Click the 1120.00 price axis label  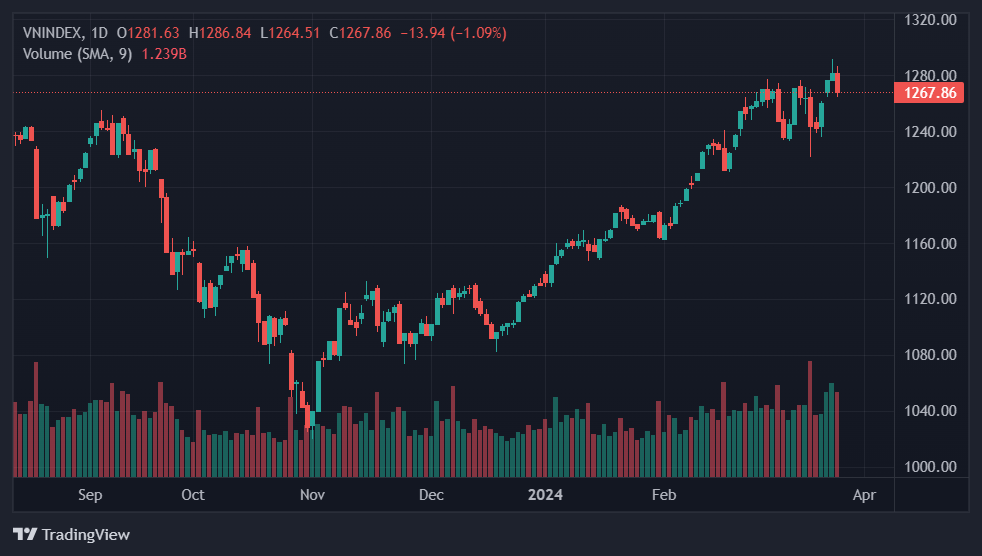(931, 299)
